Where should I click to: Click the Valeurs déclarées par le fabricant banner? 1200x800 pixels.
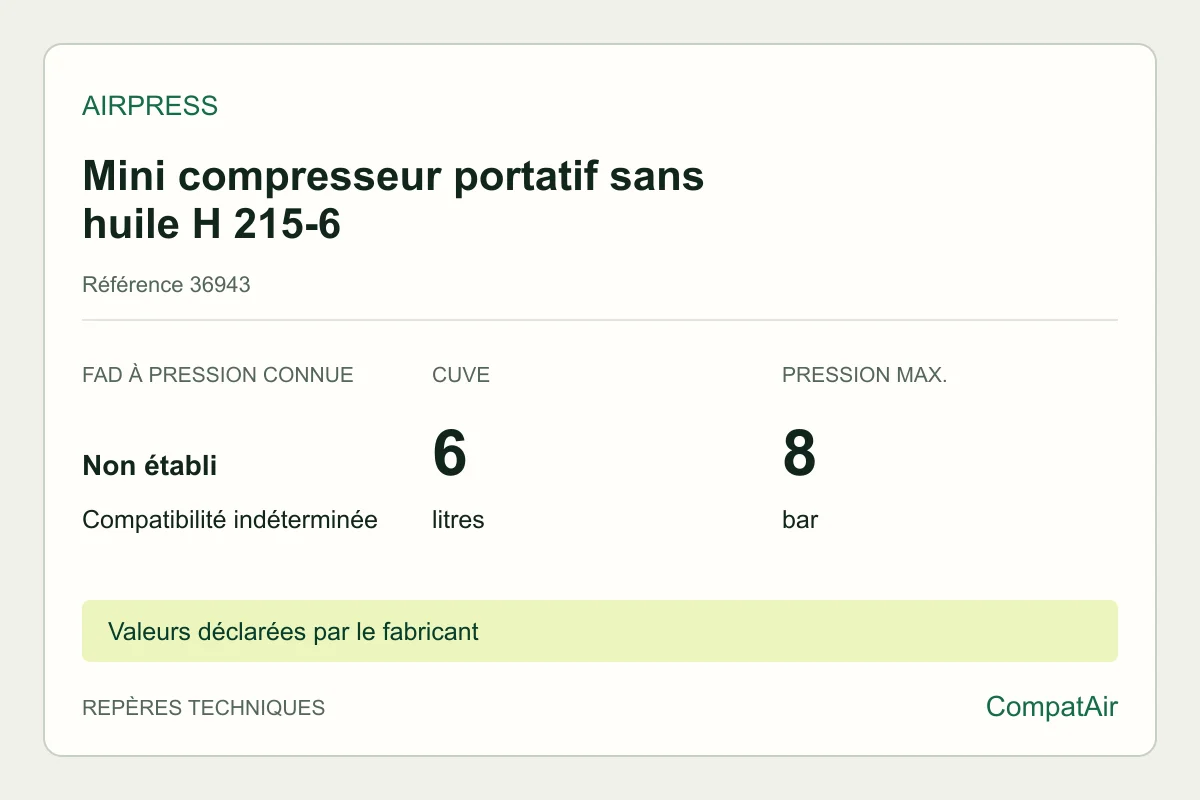(x=294, y=632)
